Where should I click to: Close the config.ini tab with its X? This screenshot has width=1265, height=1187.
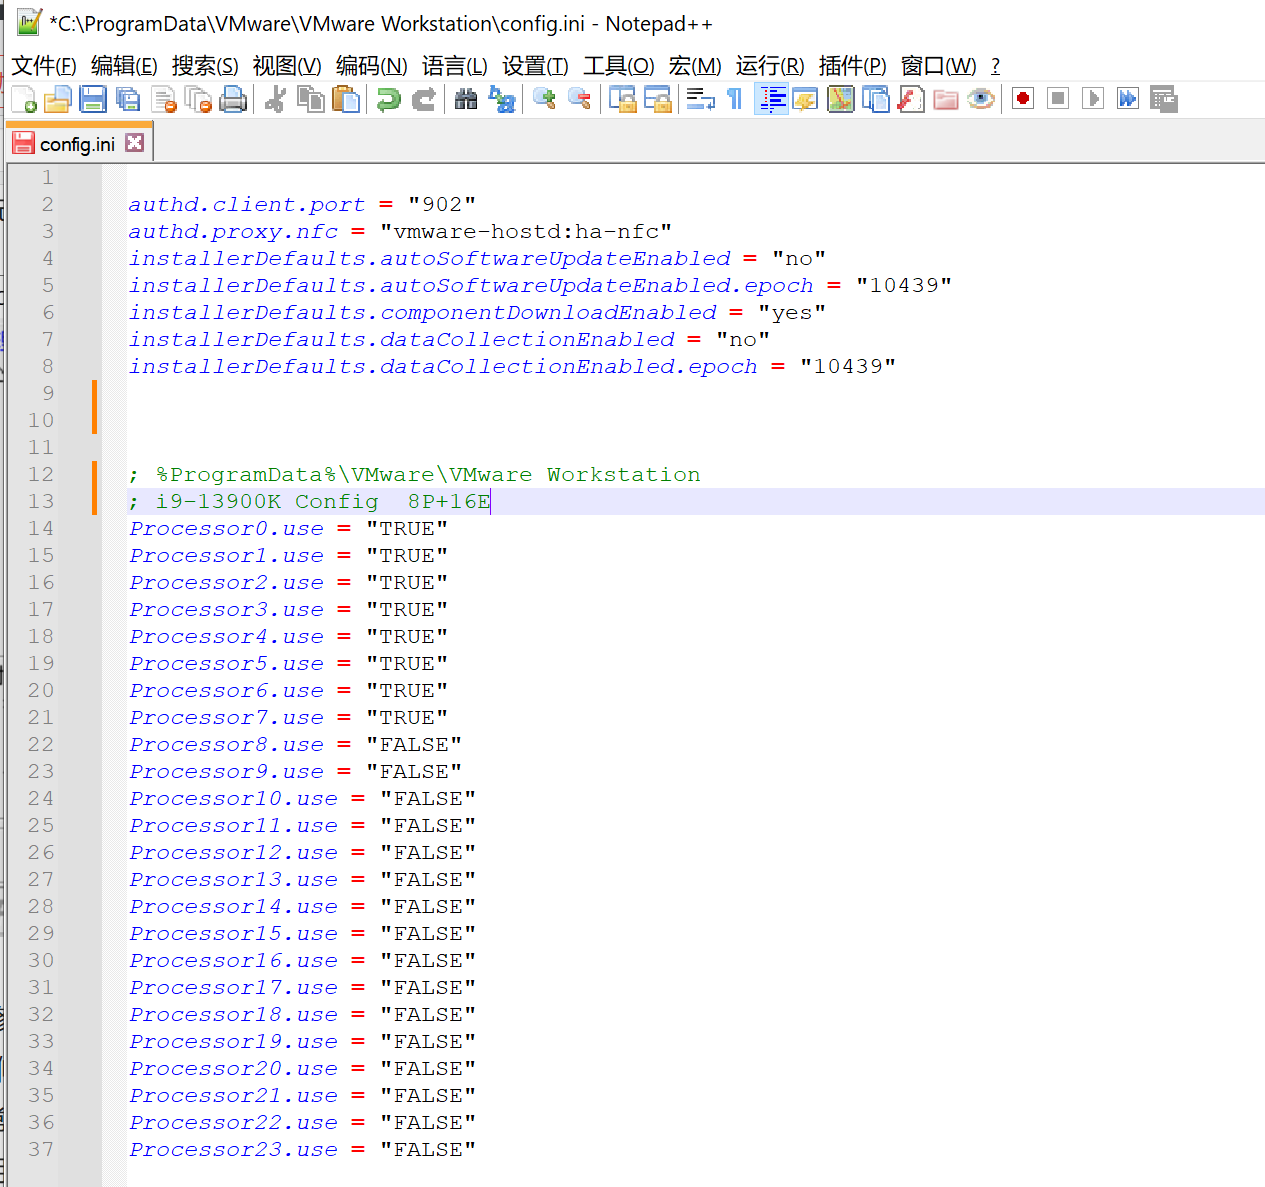tap(134, 143)
